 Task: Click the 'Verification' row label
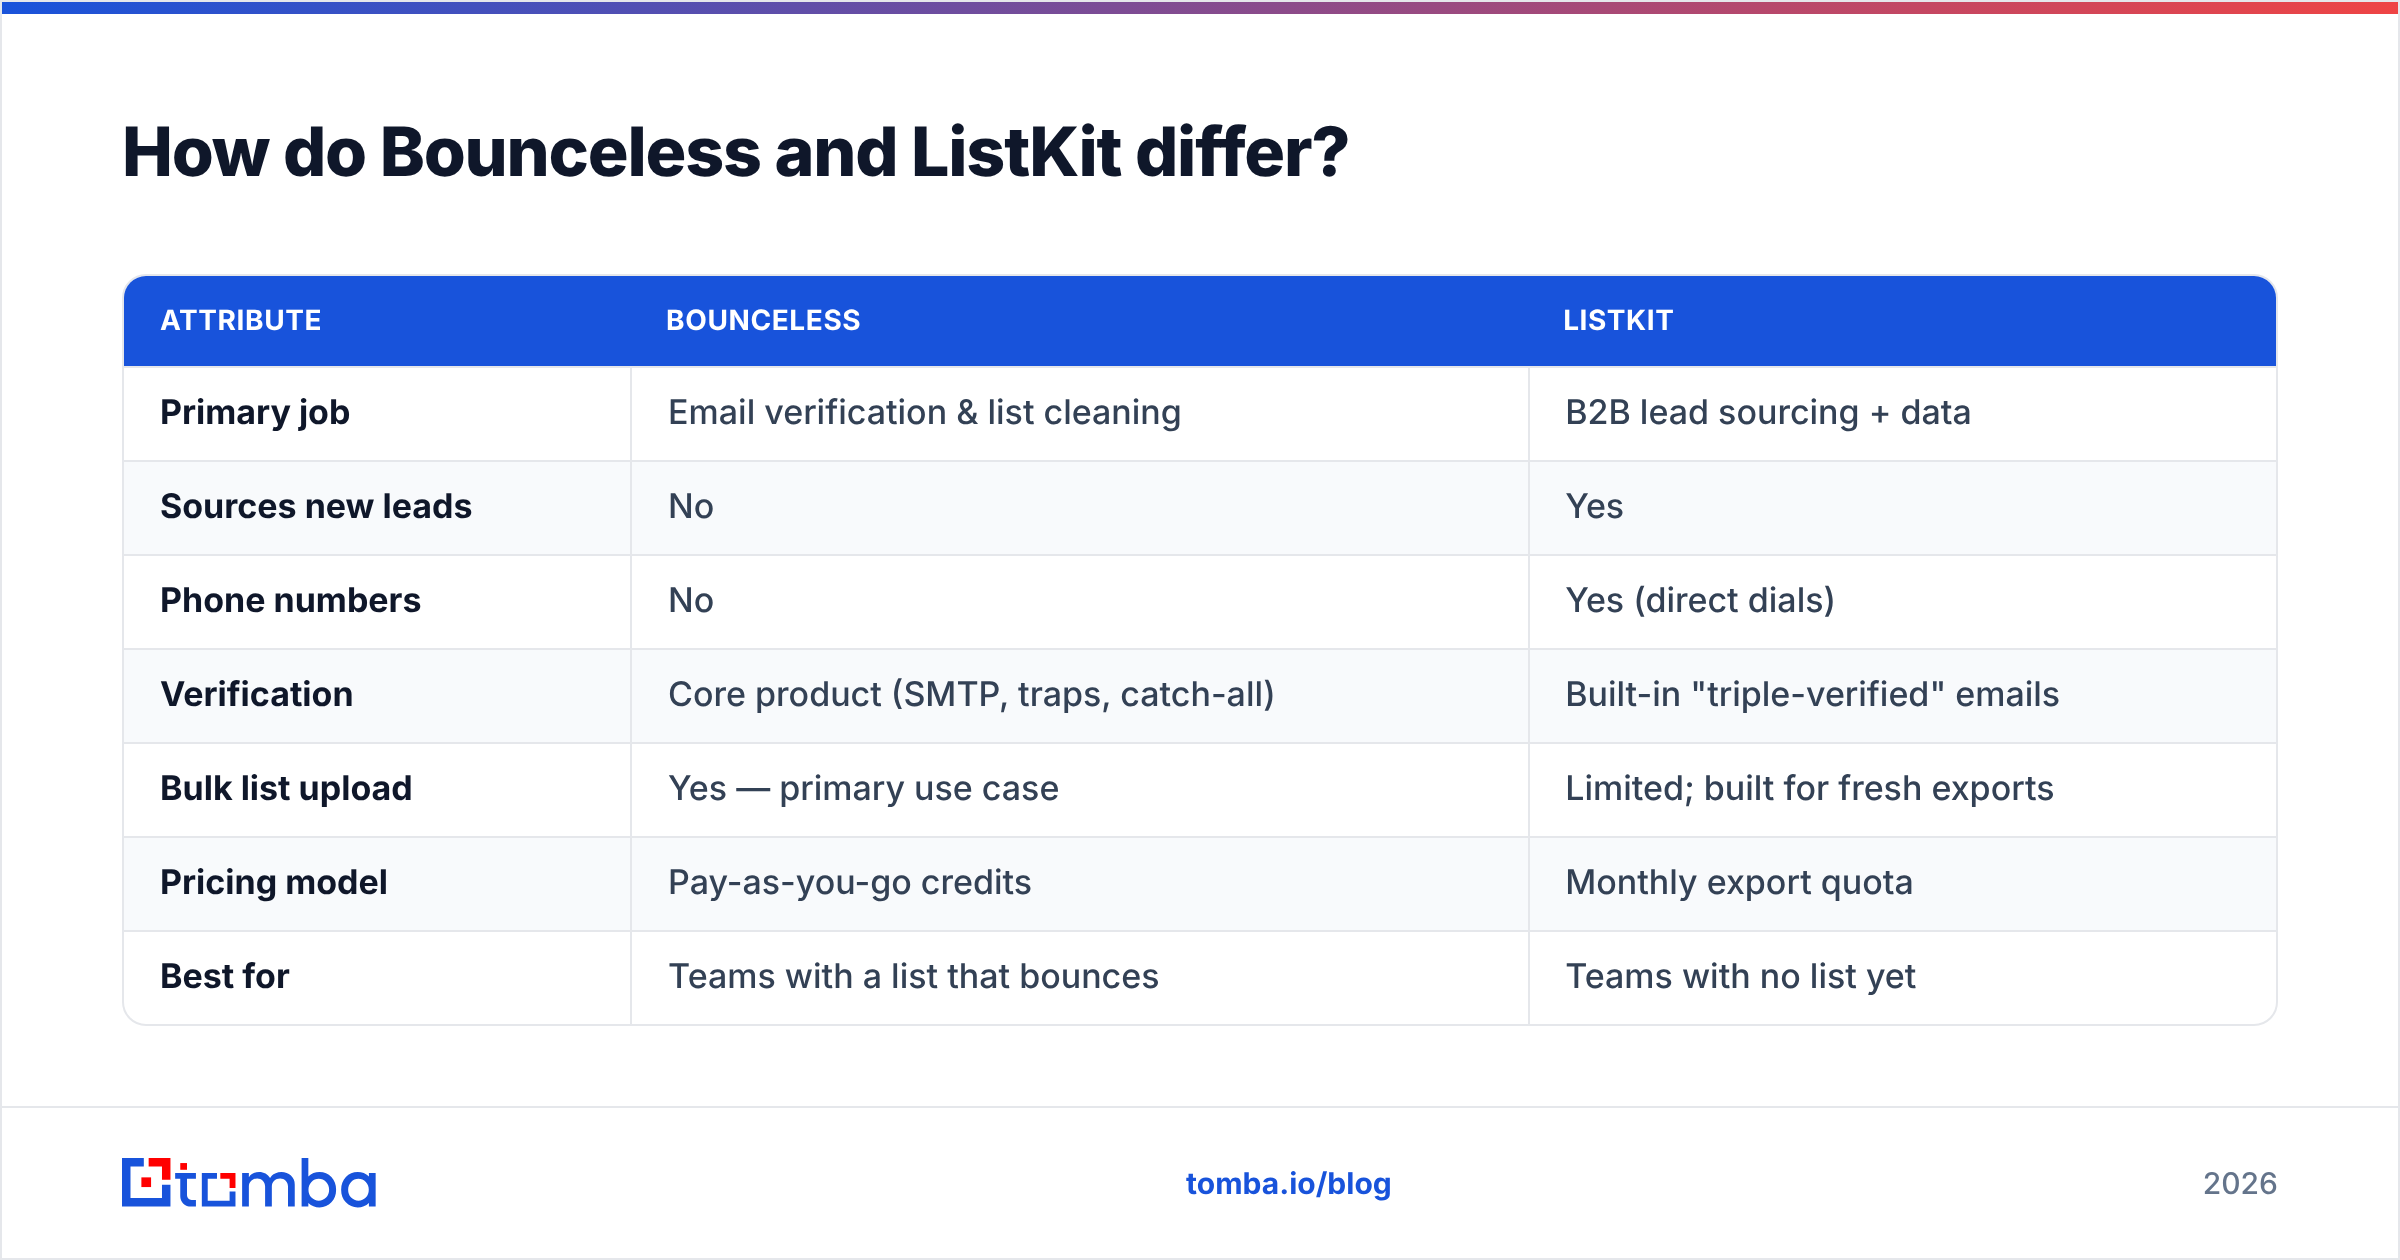[257, 694]
